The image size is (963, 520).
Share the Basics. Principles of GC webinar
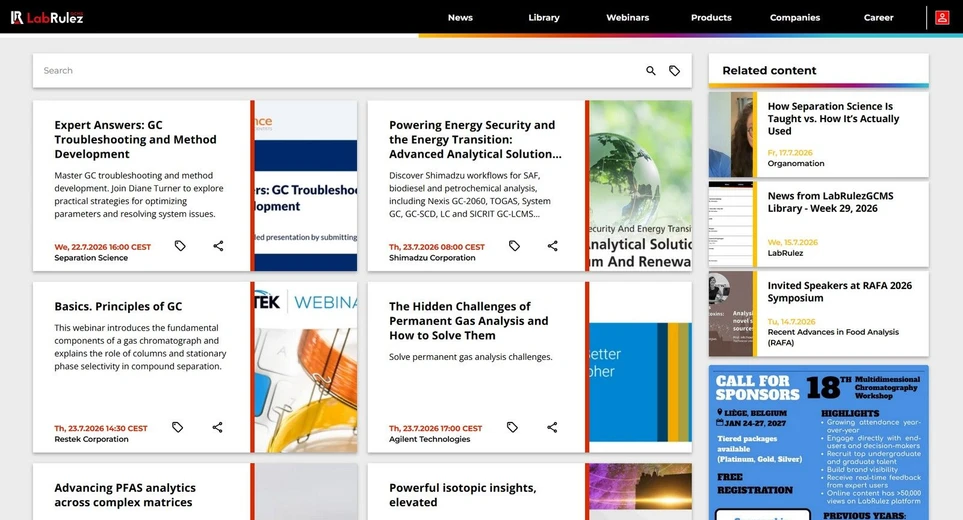217,427
